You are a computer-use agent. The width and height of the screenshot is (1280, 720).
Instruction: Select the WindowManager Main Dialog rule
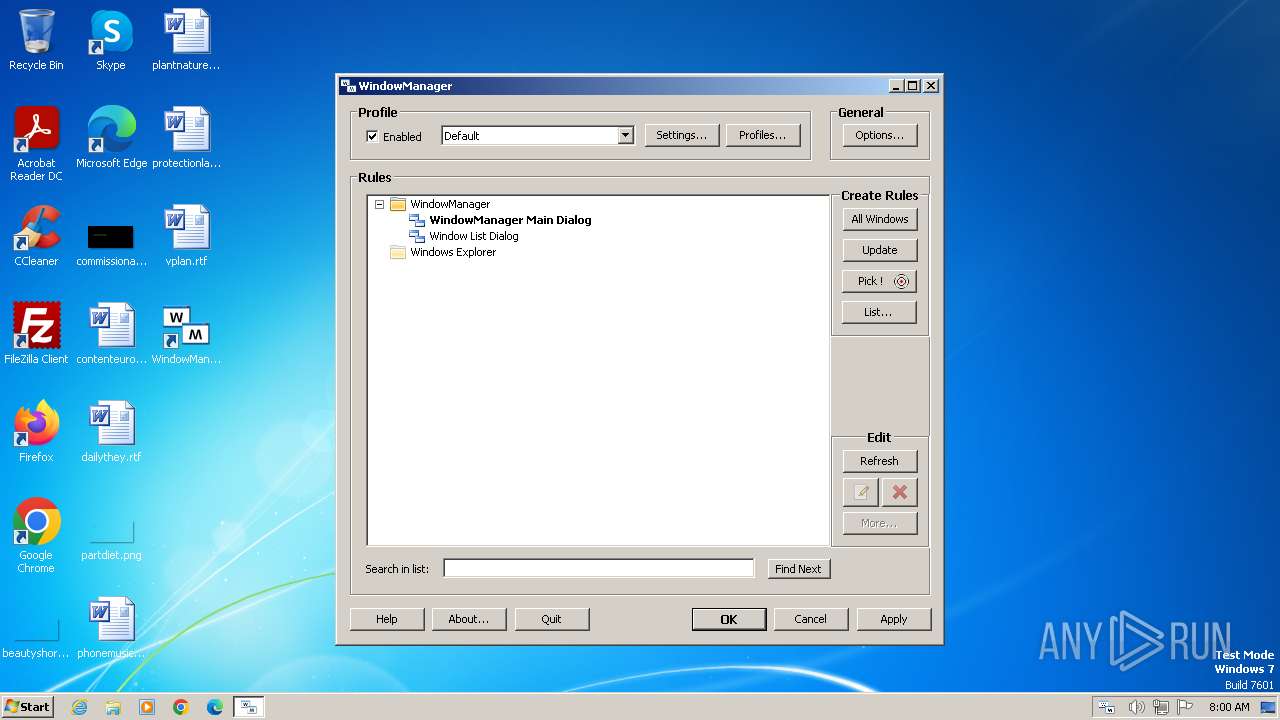pyautogui.click(x=510, y=220)
